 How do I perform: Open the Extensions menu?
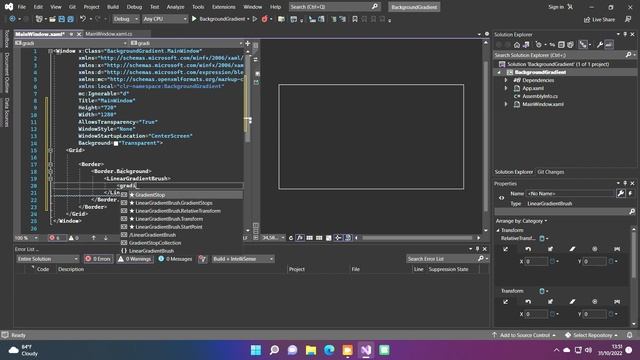[x=224, y=7]
